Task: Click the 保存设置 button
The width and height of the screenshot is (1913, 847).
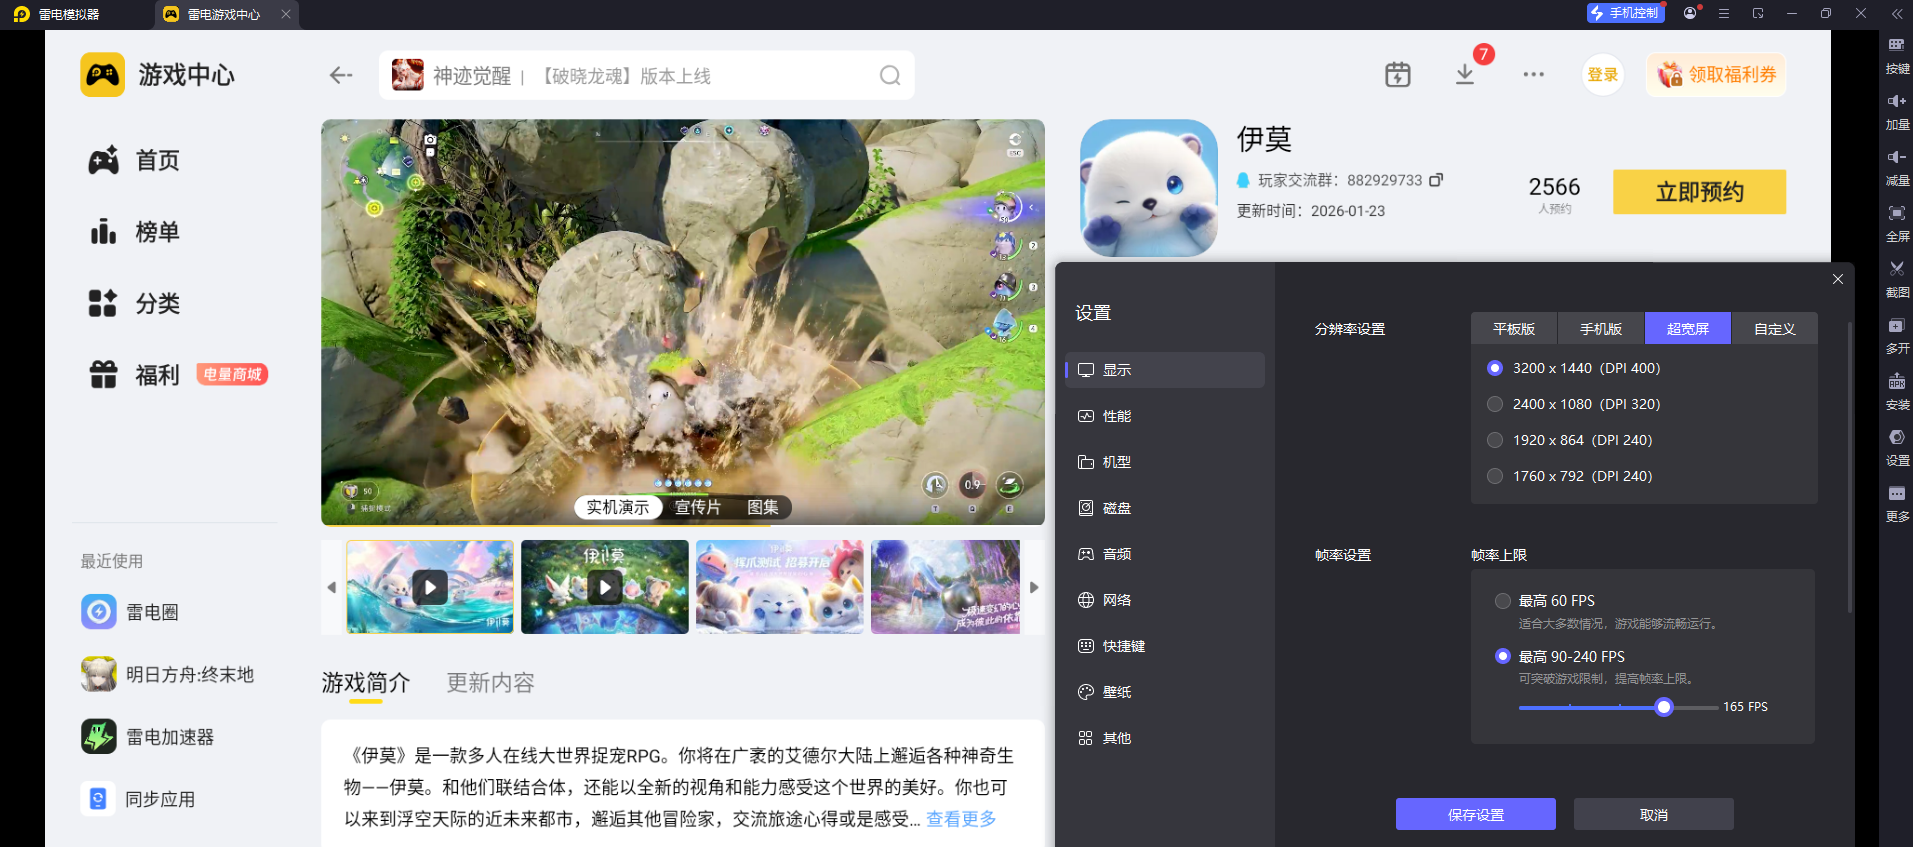Action: [x=1475, y=814]
